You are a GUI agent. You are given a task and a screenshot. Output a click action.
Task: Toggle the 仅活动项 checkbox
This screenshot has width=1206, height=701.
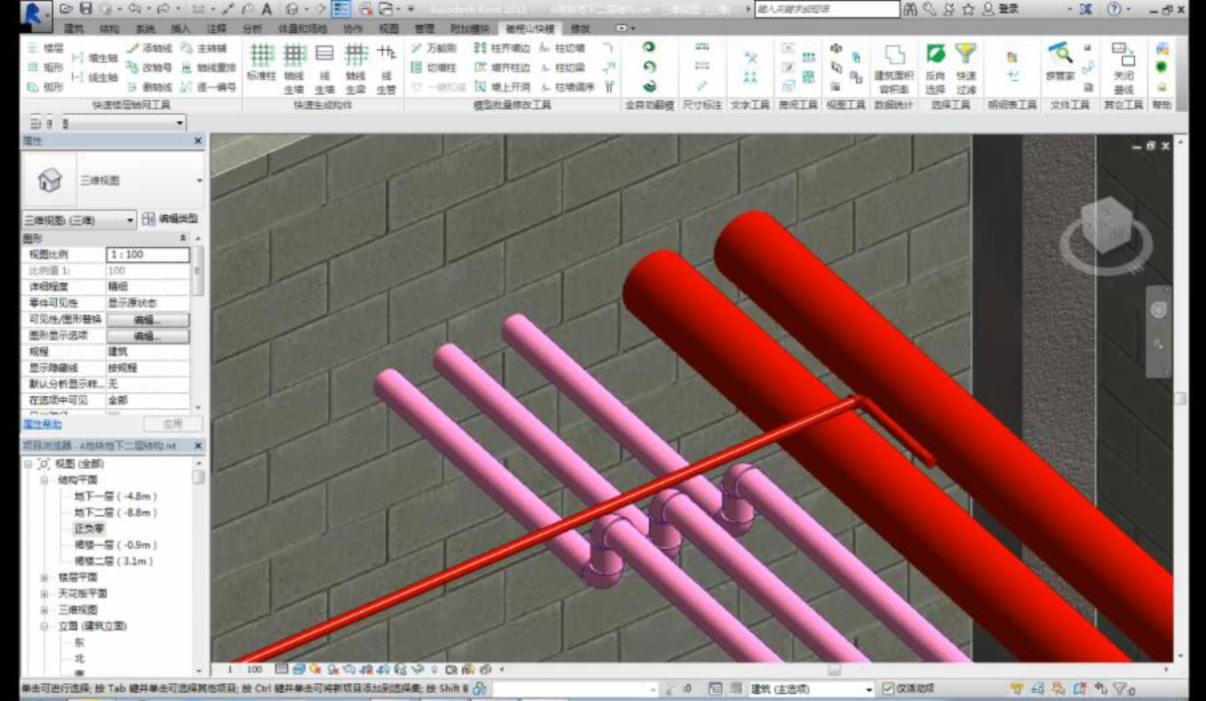pos(888,689)
